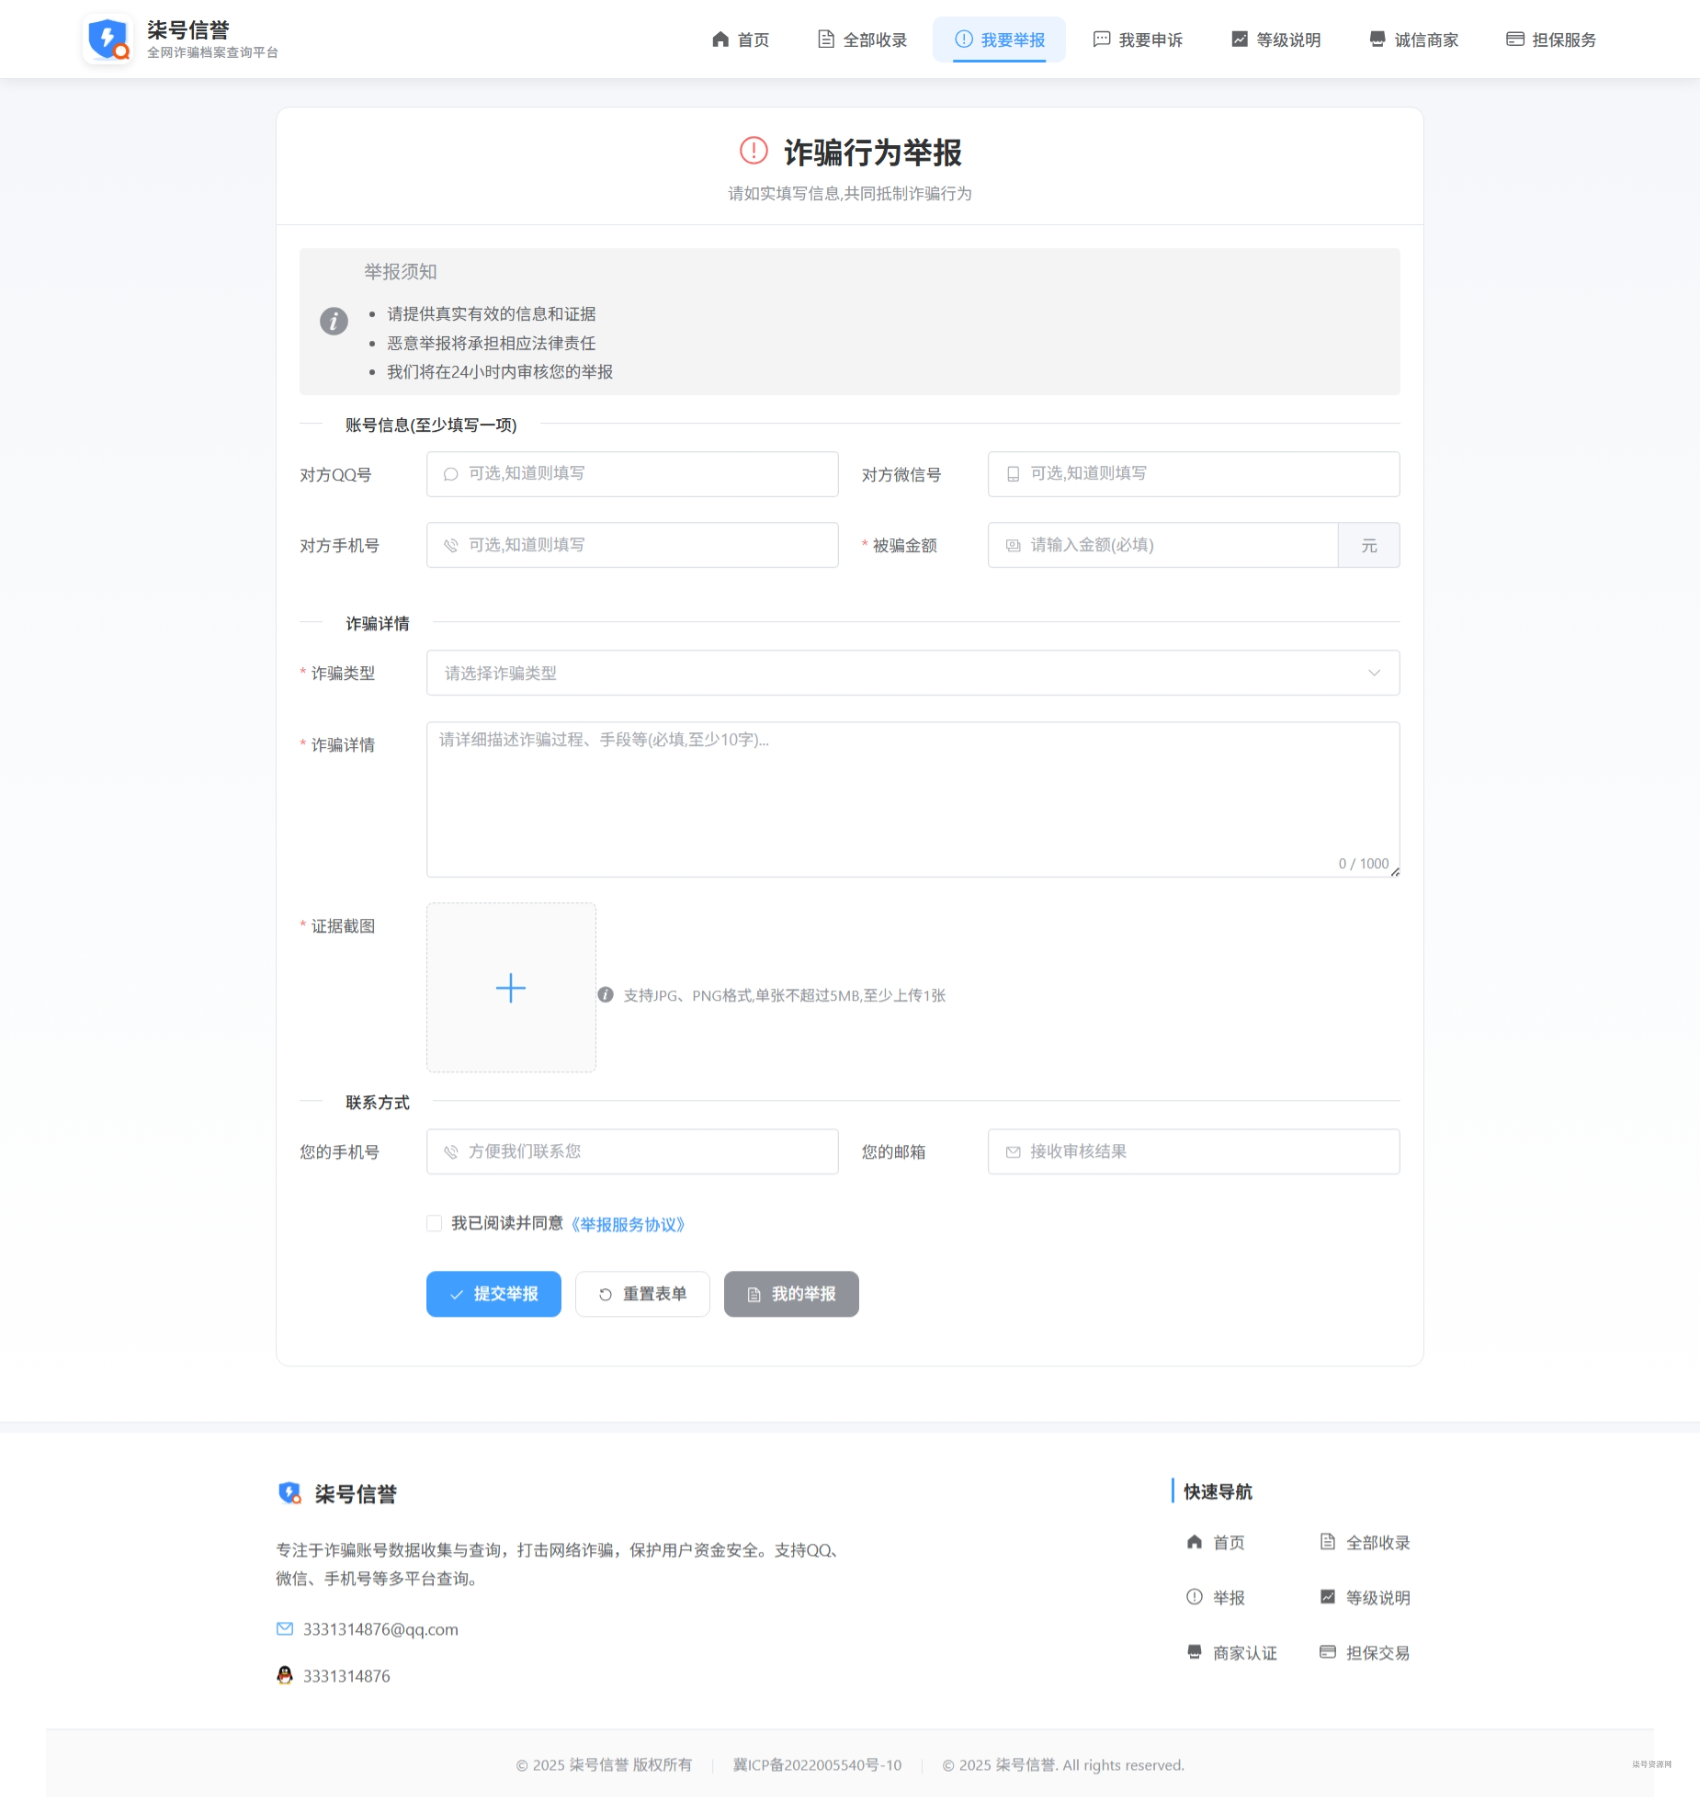
Task: Open the 担保服务 menu item
Action: [x=1550, y=40]
